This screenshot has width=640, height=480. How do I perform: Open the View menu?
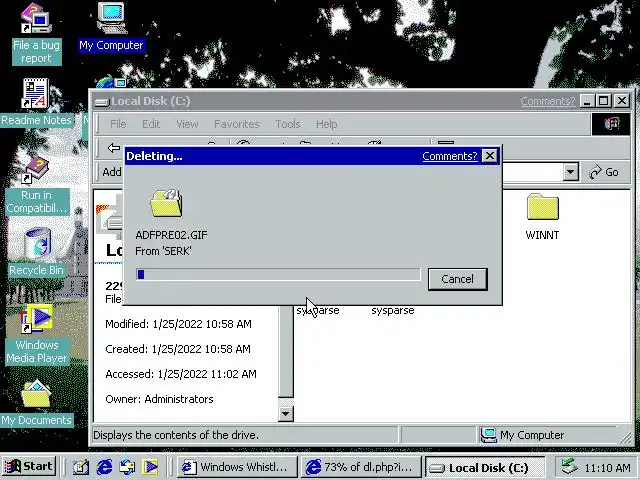187,124
